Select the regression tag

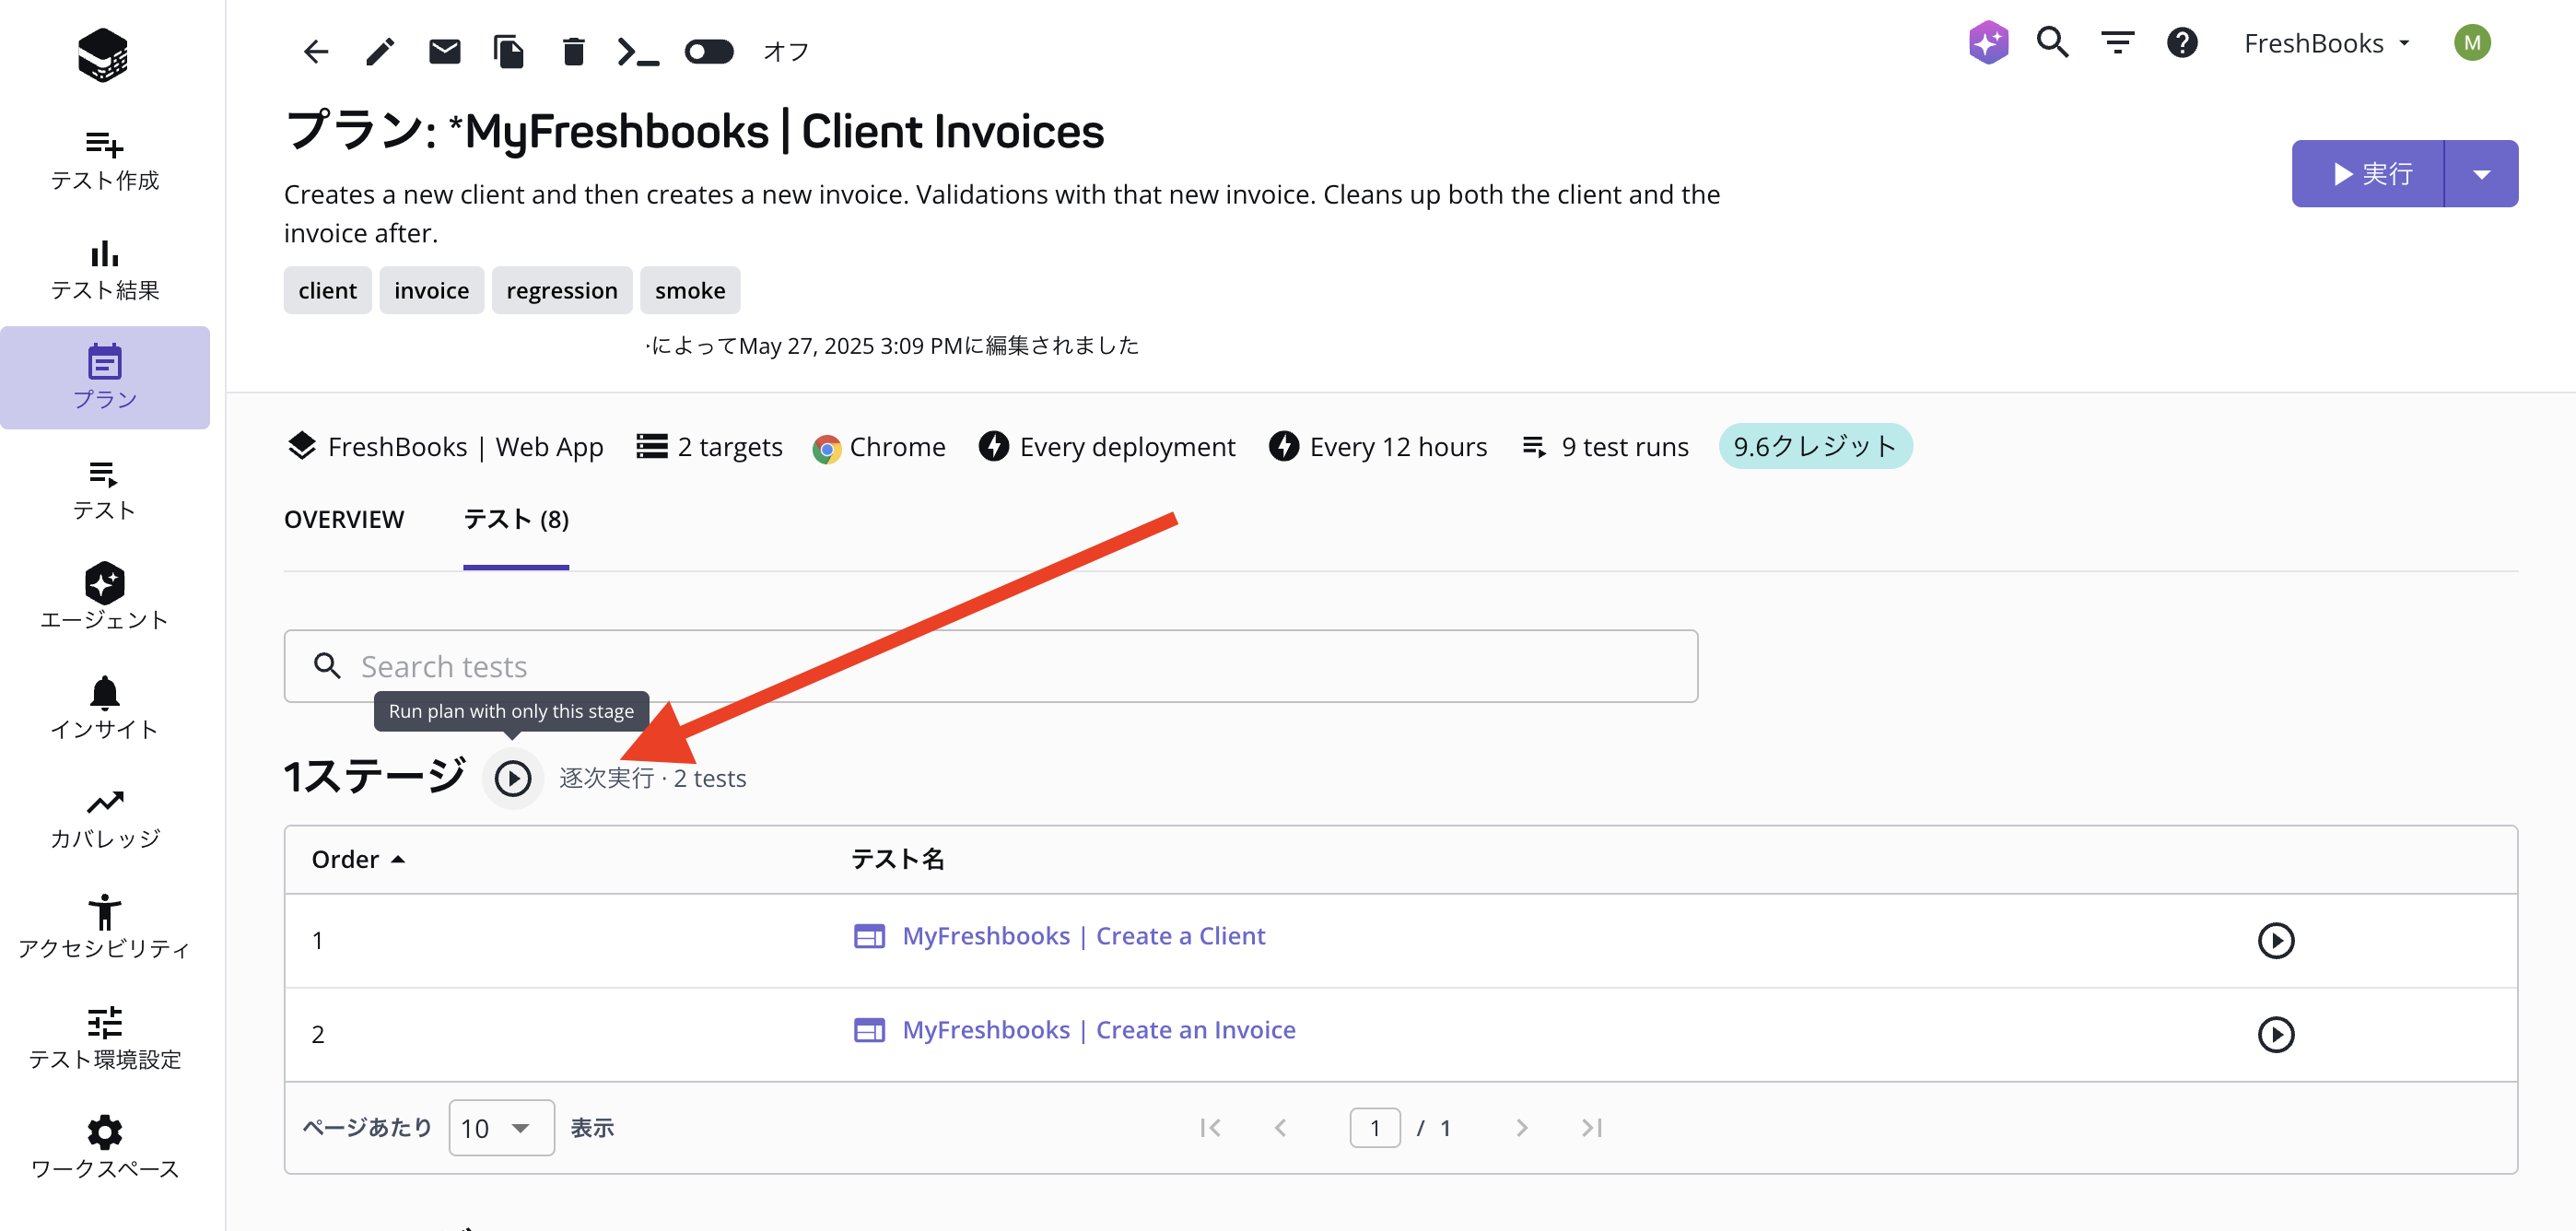(562, 290)
